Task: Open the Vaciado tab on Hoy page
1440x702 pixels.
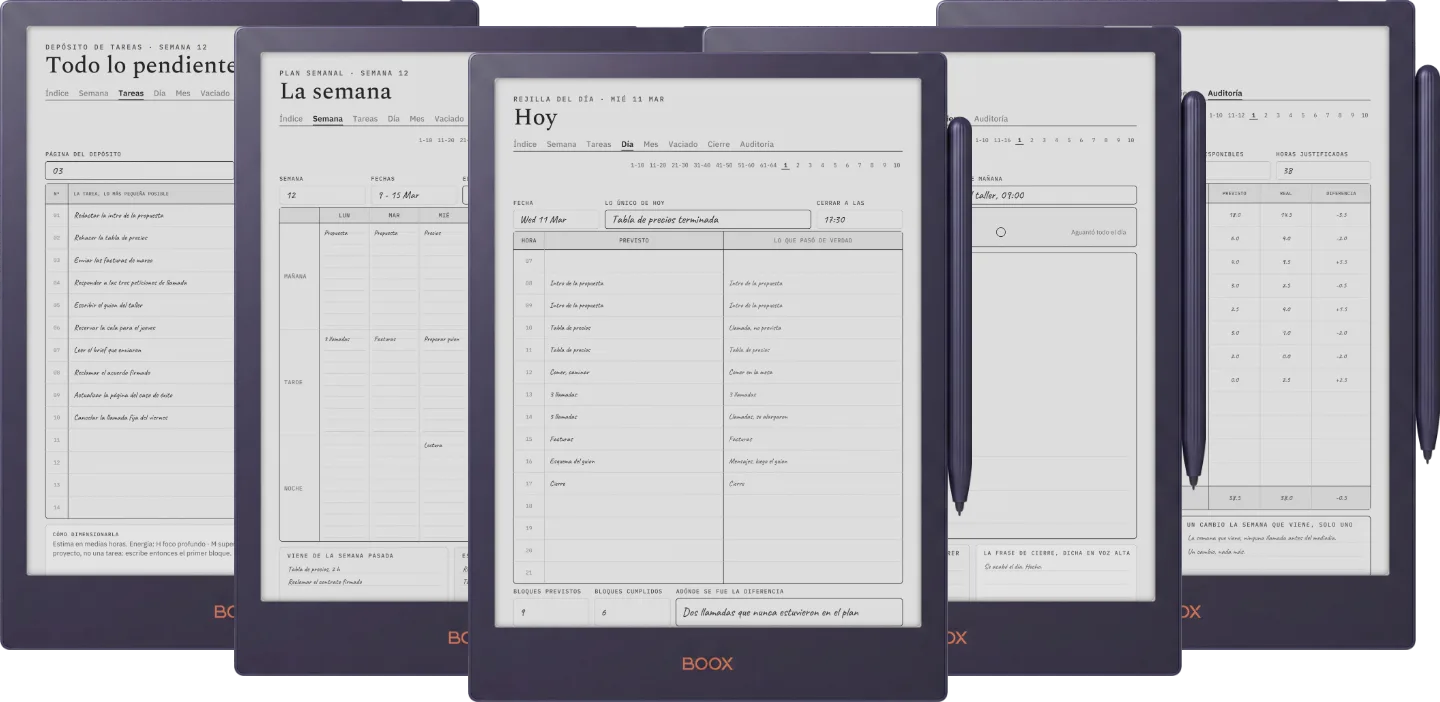Action: click(683, 144)
